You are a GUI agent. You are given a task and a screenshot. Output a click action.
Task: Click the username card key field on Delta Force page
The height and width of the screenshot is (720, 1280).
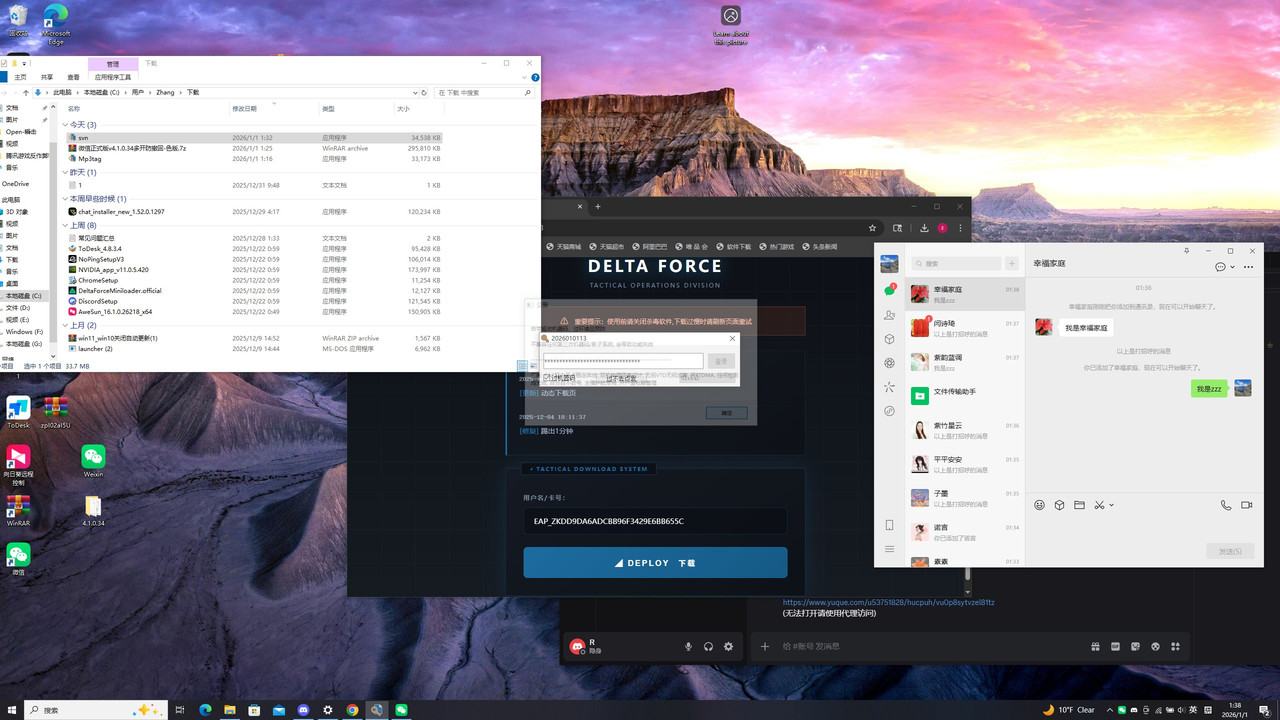coord(655,521)
